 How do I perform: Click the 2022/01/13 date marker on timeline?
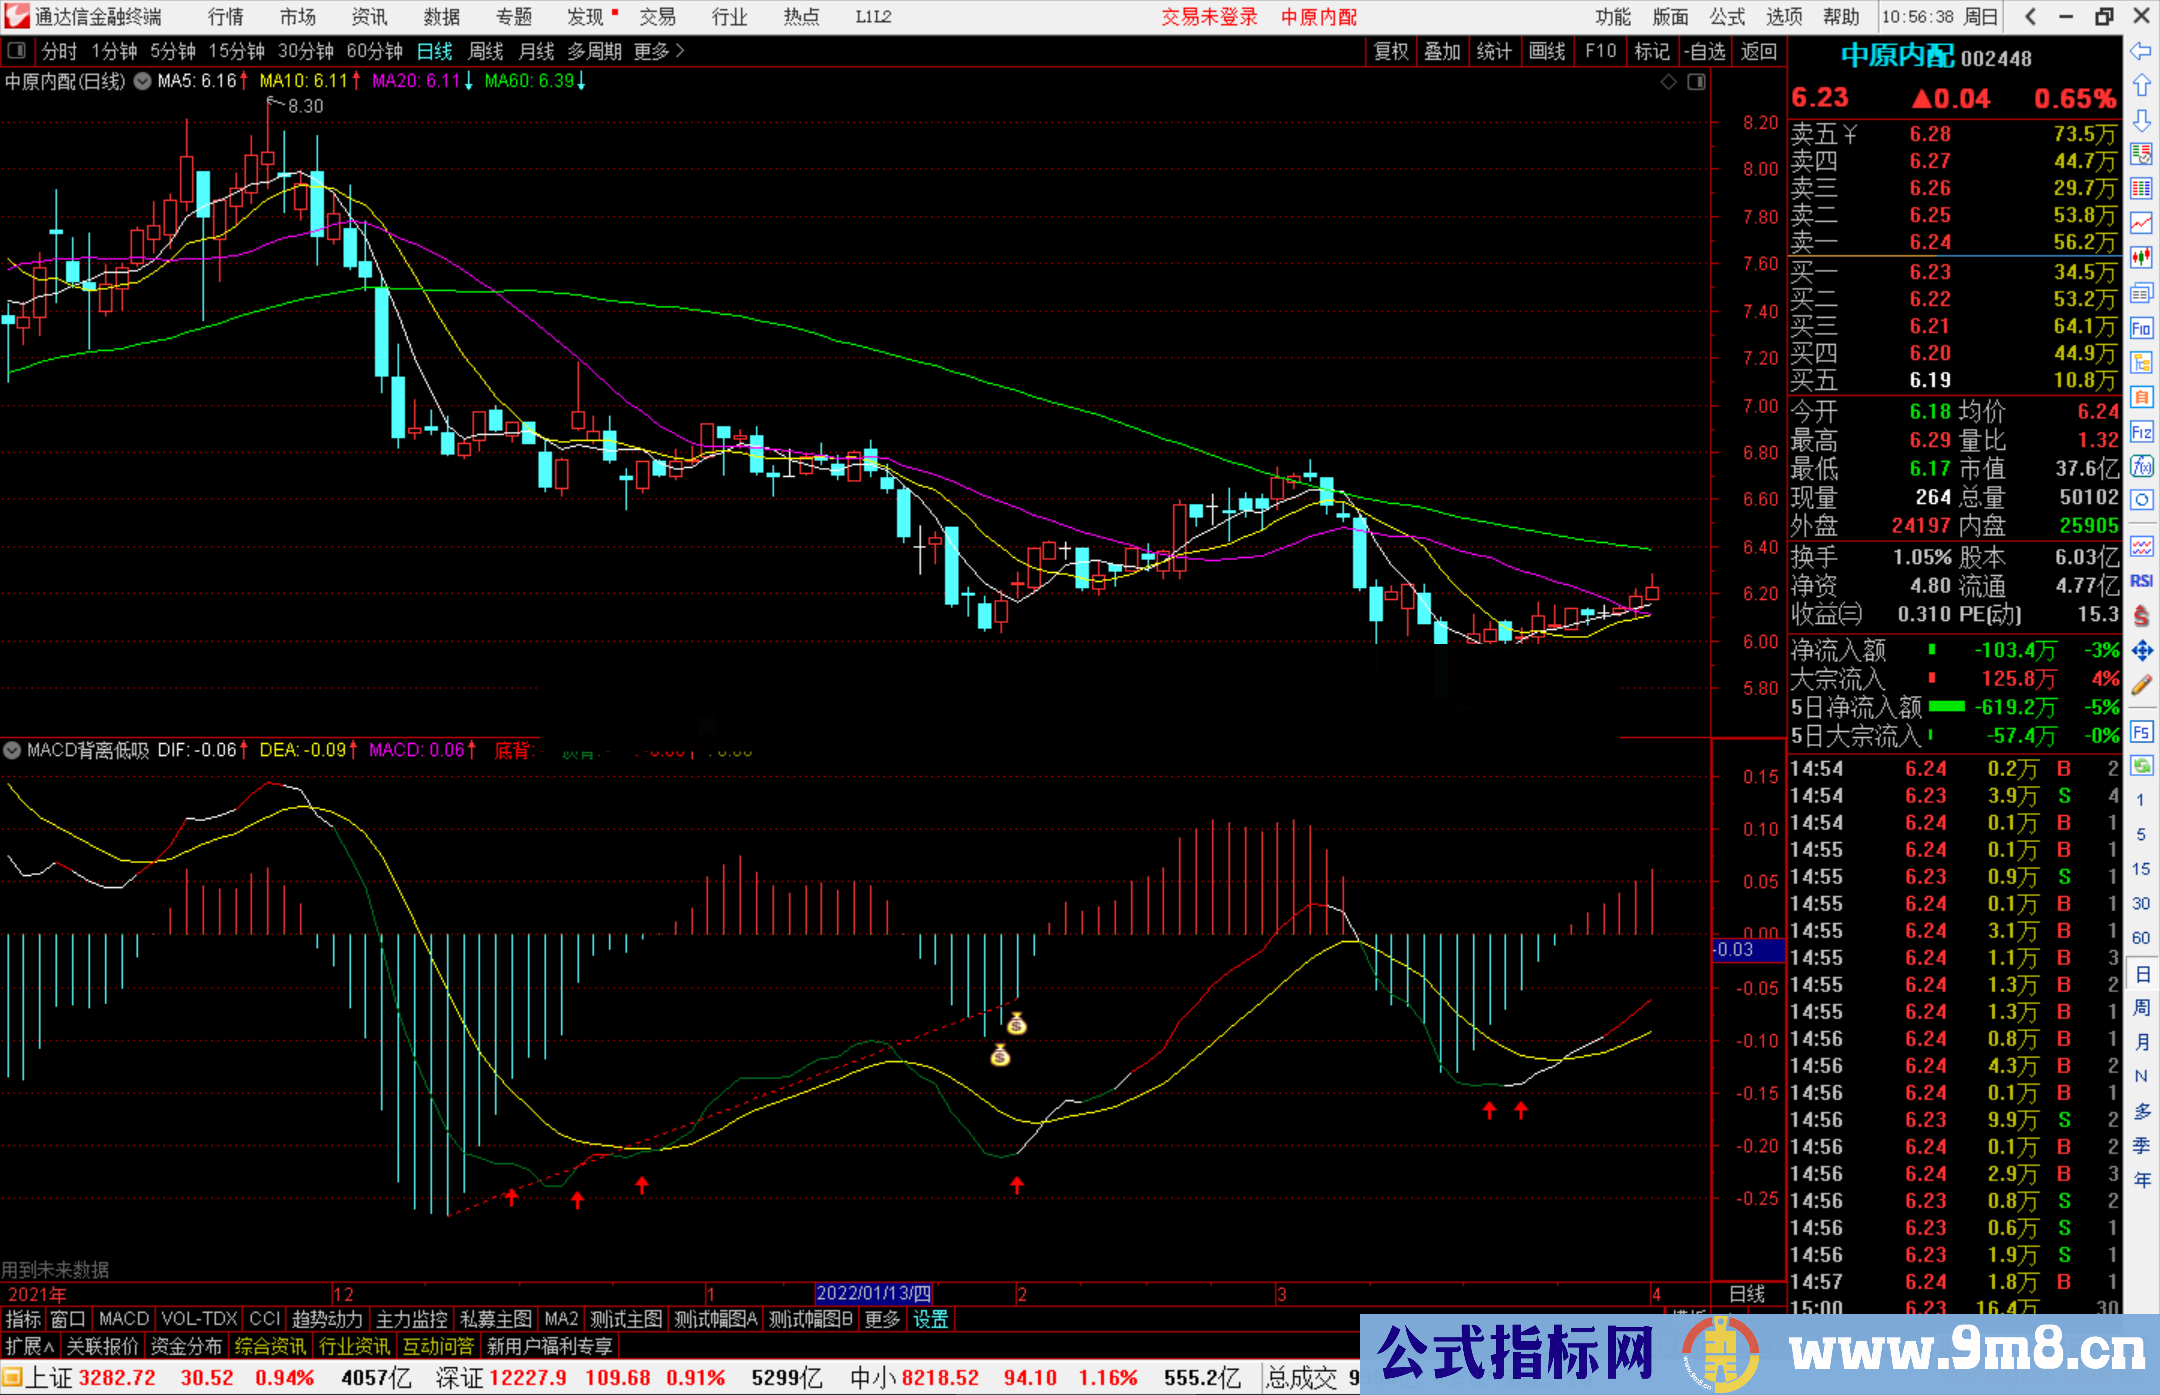tap(873, 1293)
